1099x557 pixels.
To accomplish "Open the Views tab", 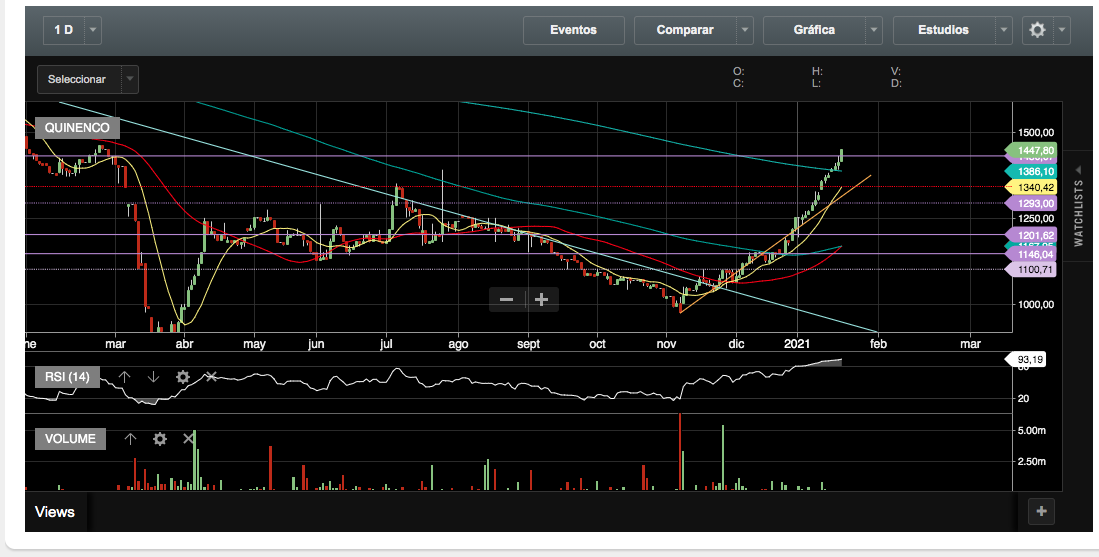I will (55, 511).
